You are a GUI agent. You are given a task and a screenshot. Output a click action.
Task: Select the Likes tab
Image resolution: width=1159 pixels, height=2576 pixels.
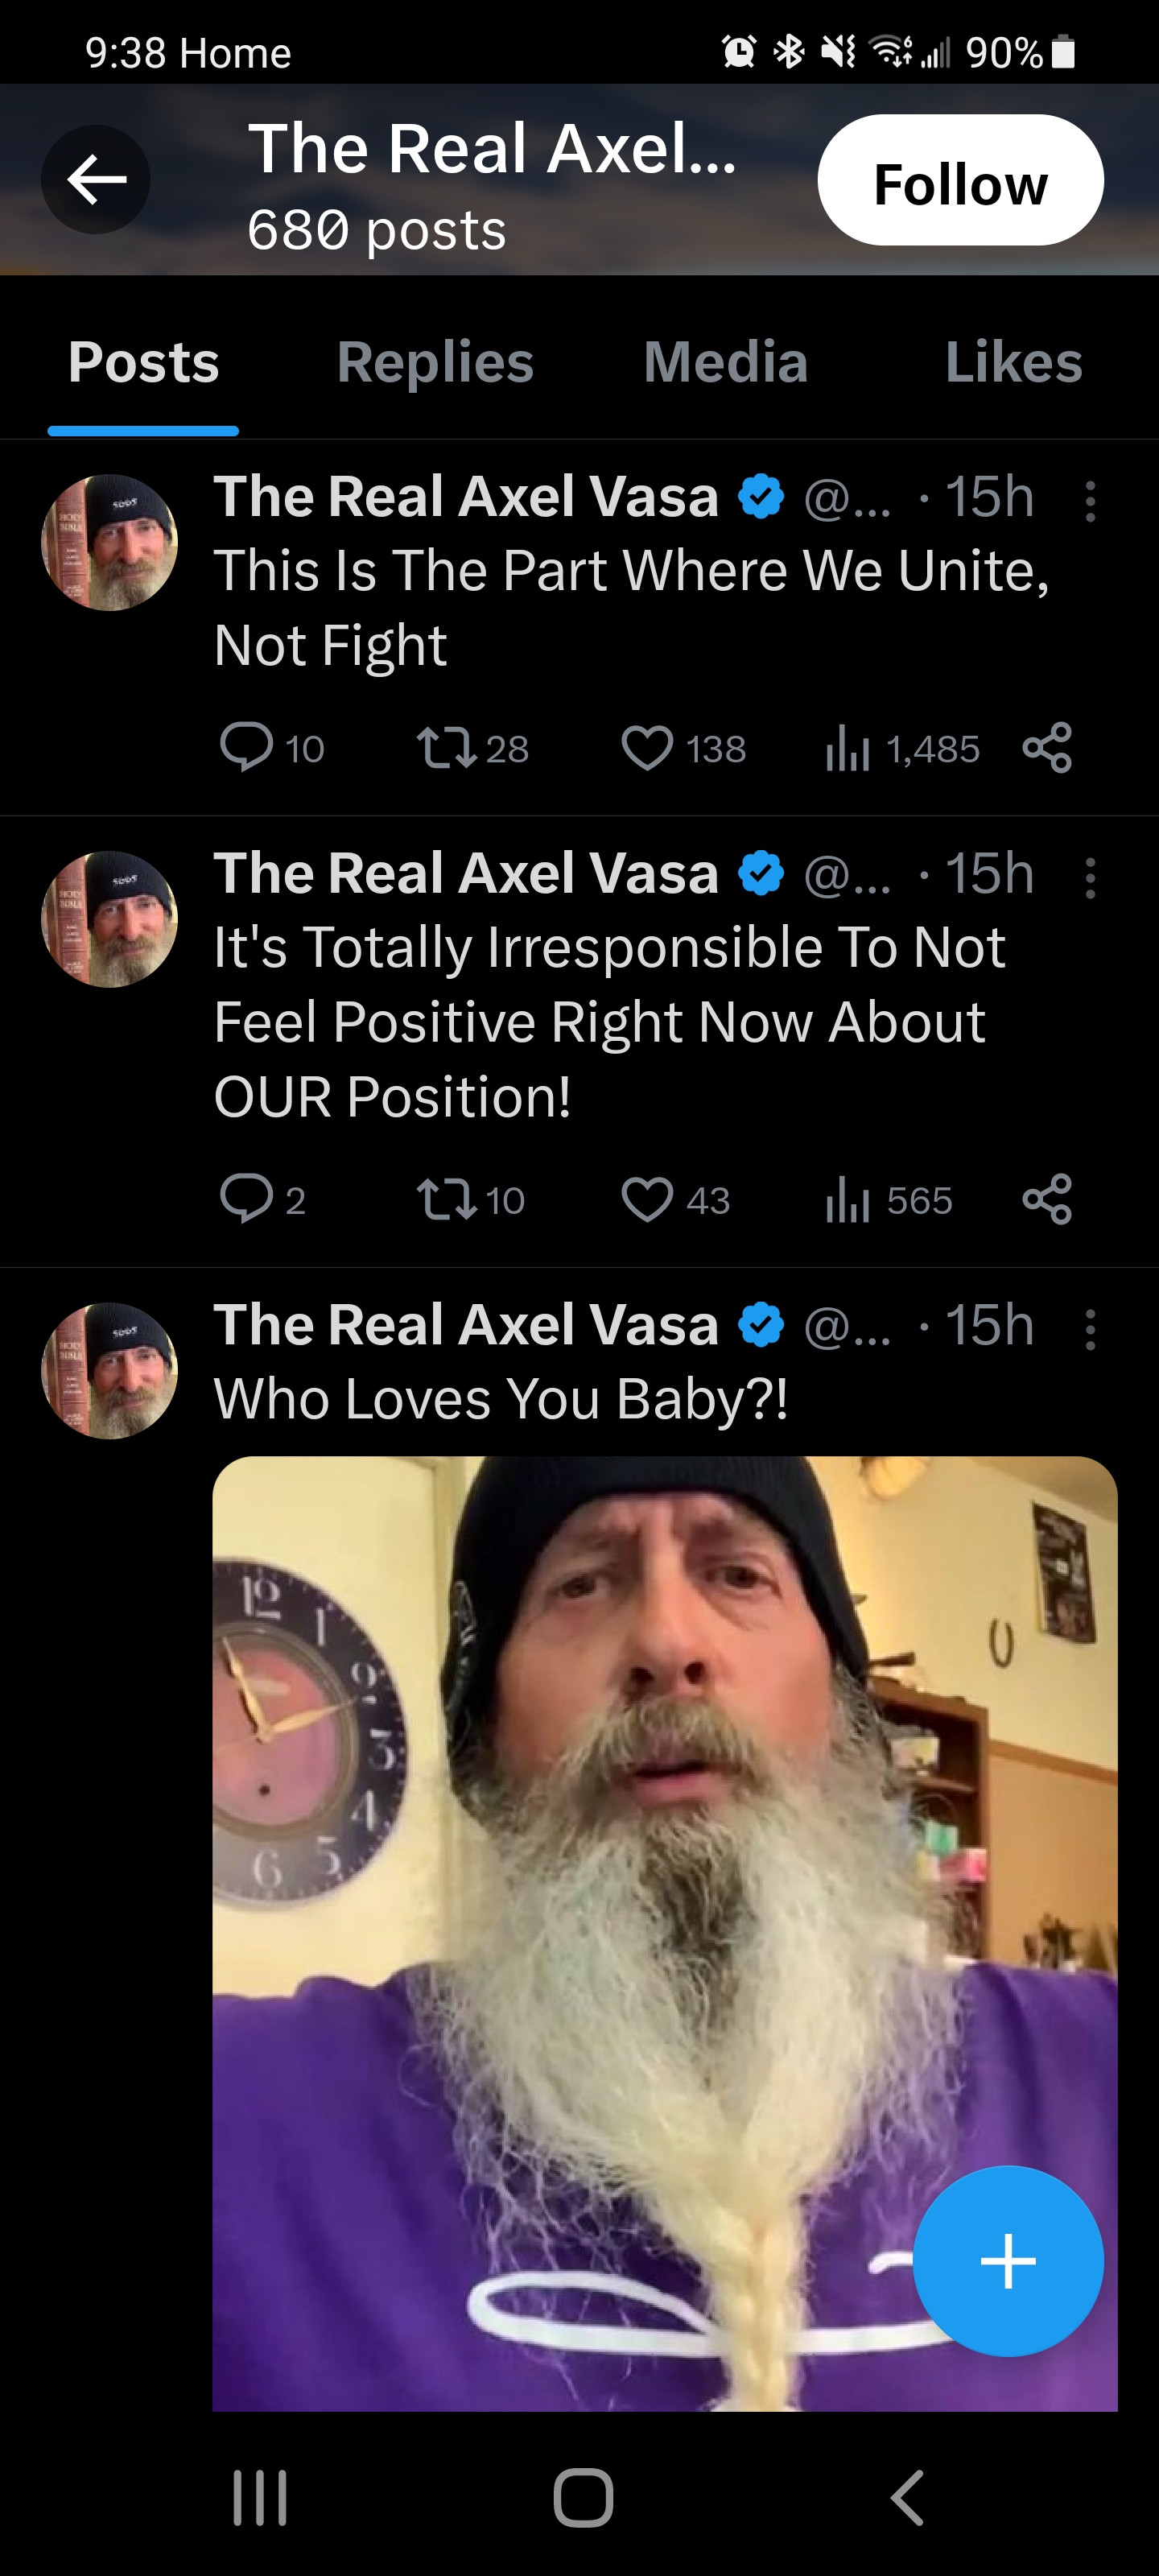pos(1013,362)
